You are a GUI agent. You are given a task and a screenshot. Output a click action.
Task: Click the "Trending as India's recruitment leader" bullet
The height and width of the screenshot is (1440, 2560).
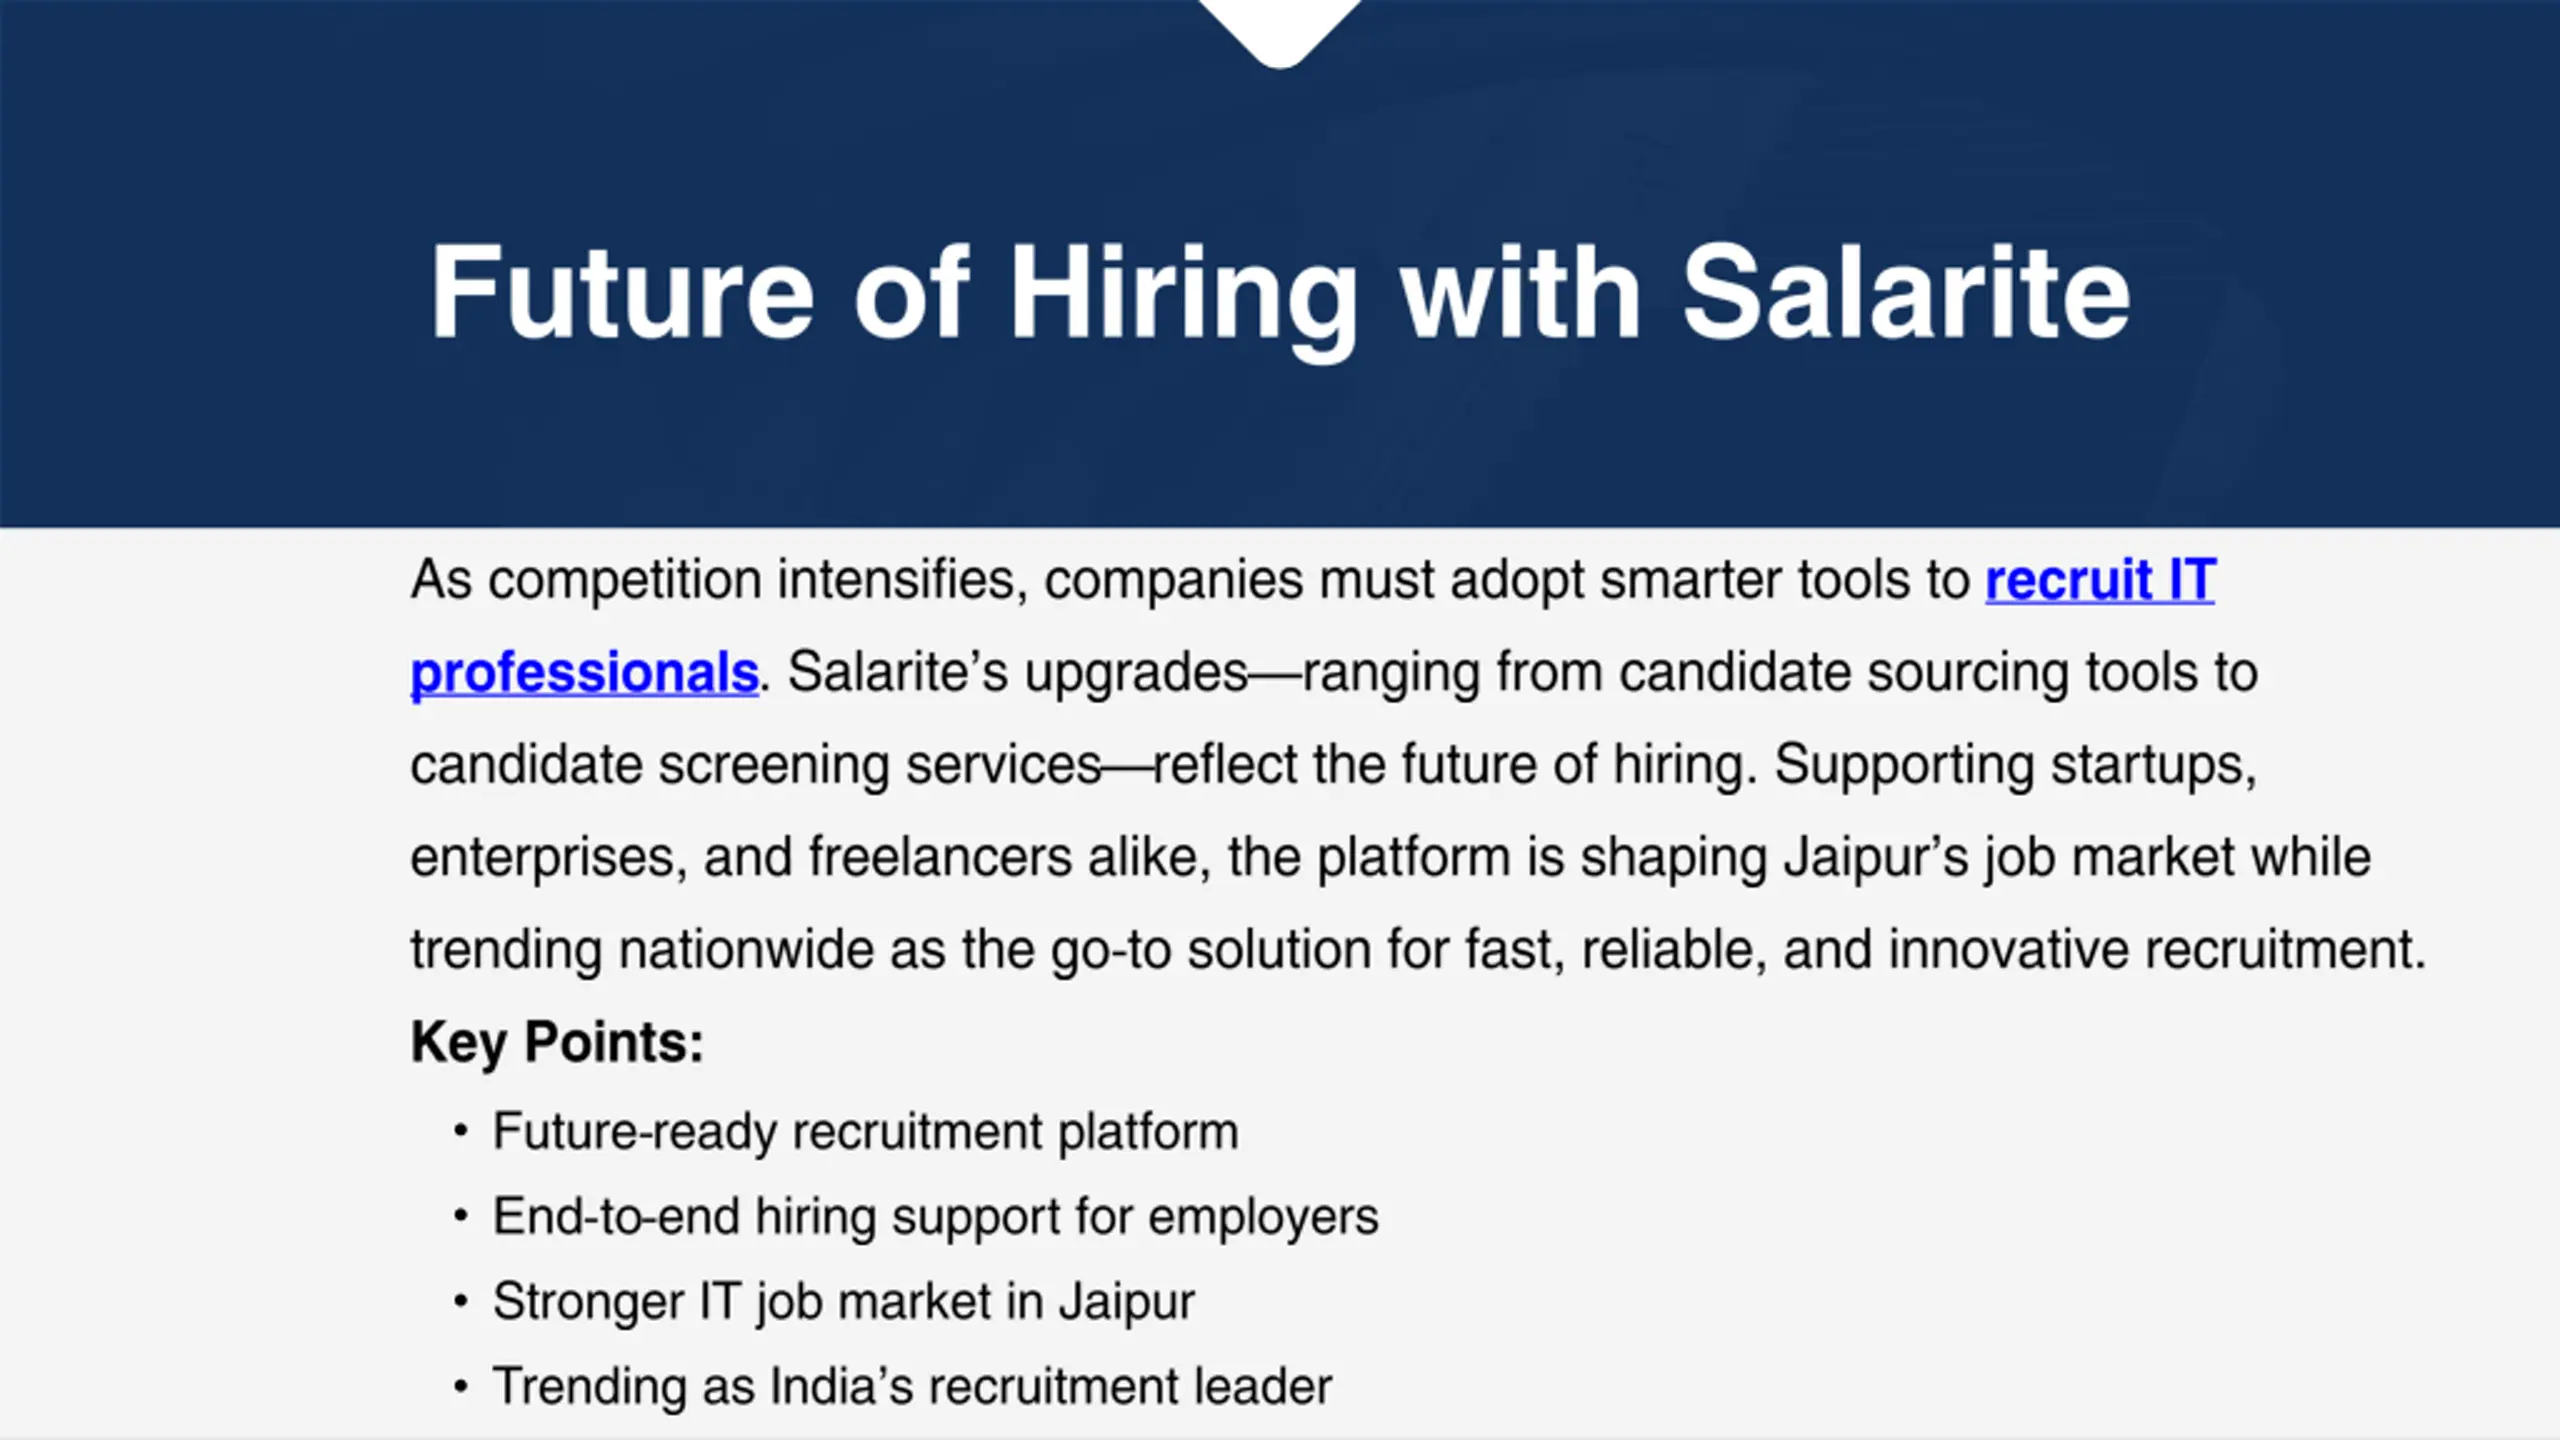click(911, 1387)
